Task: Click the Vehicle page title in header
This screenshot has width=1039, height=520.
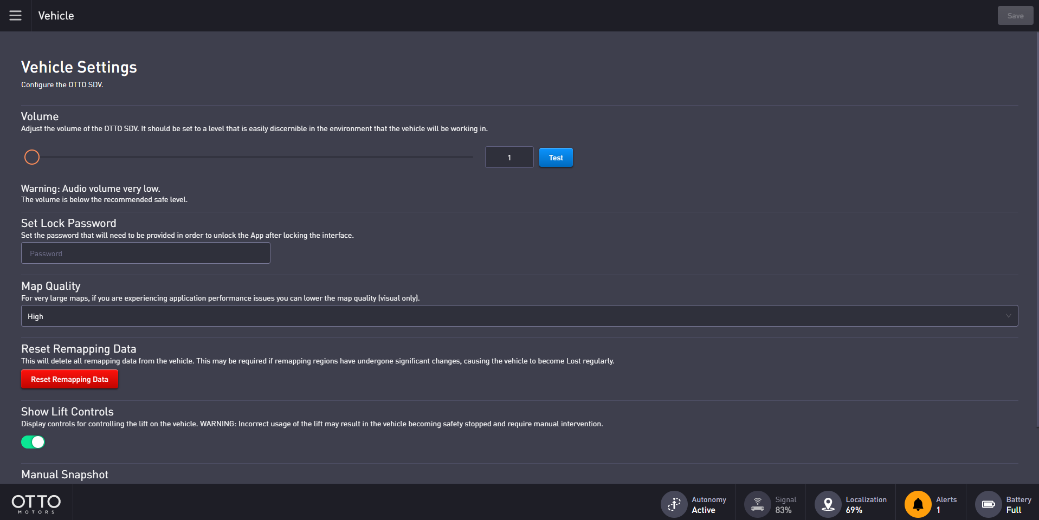Action: (x=56, y=16)
